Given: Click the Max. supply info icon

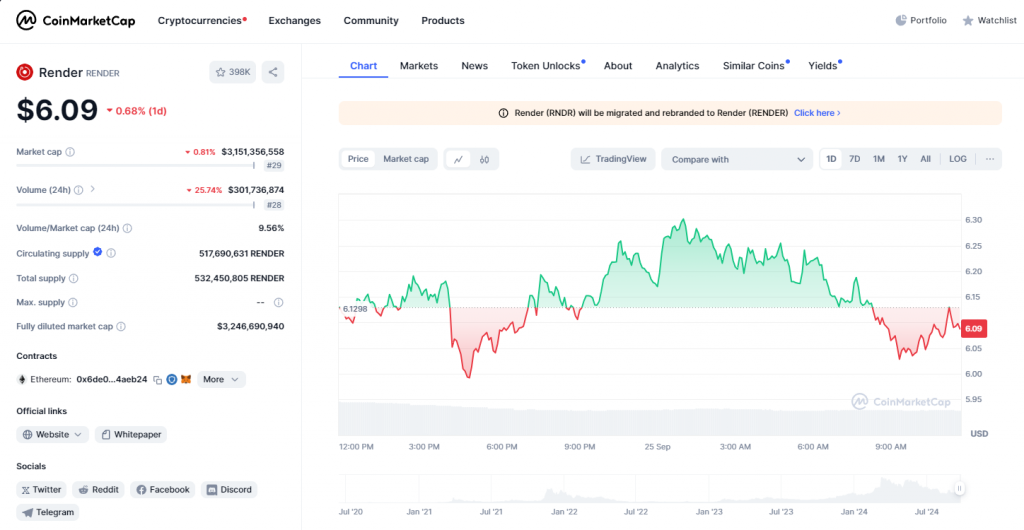Looking at the screenshot, I should 72,303.
